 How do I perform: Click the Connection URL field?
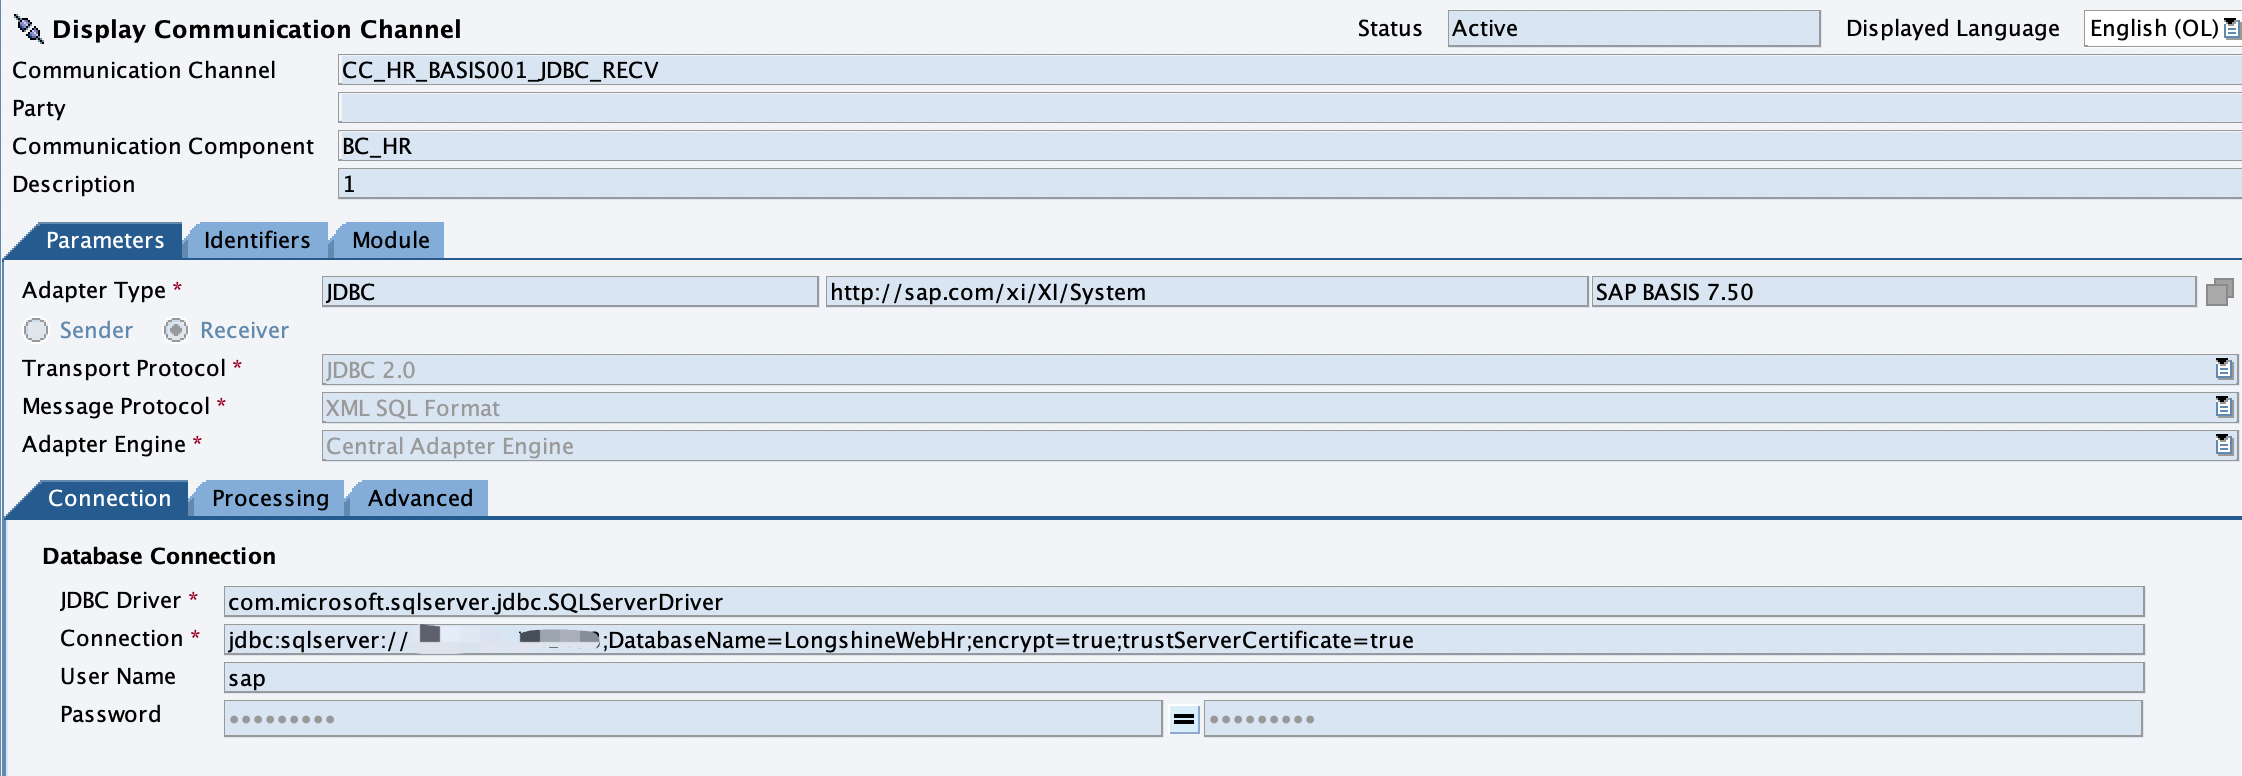pyautogui.click(x=1184, y=640)
